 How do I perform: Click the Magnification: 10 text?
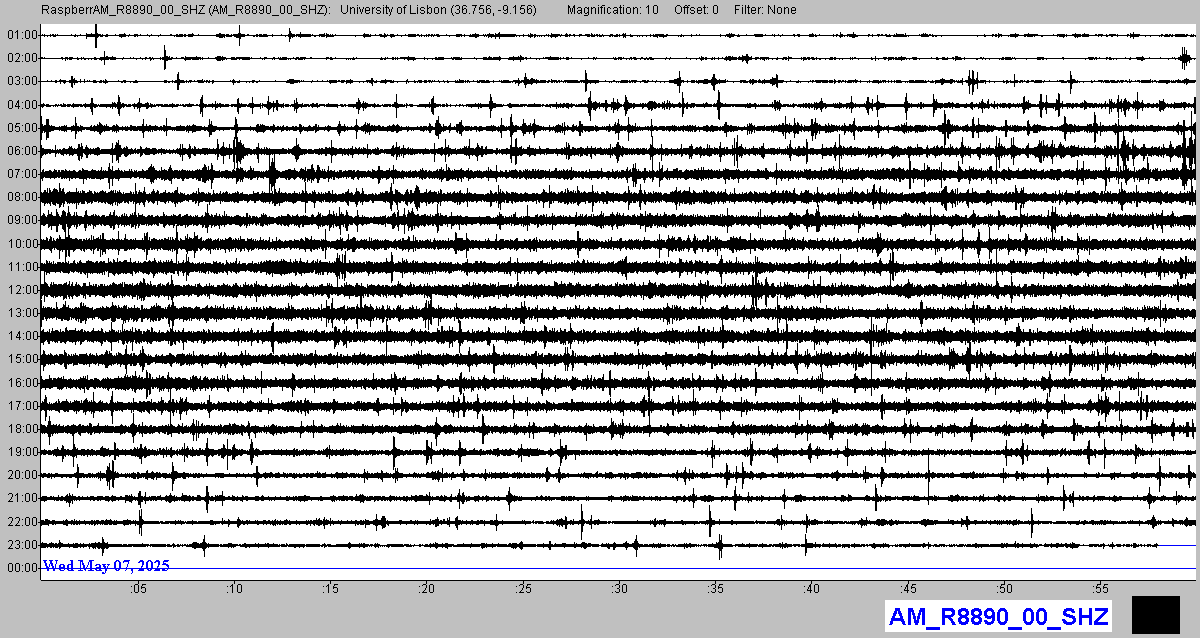coord(612,10)
